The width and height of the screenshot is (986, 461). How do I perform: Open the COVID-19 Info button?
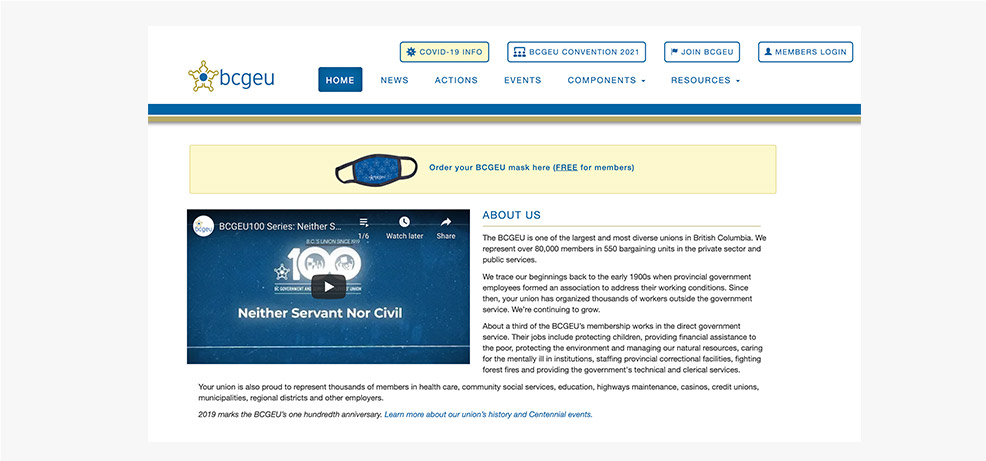[x=444, y=52]
